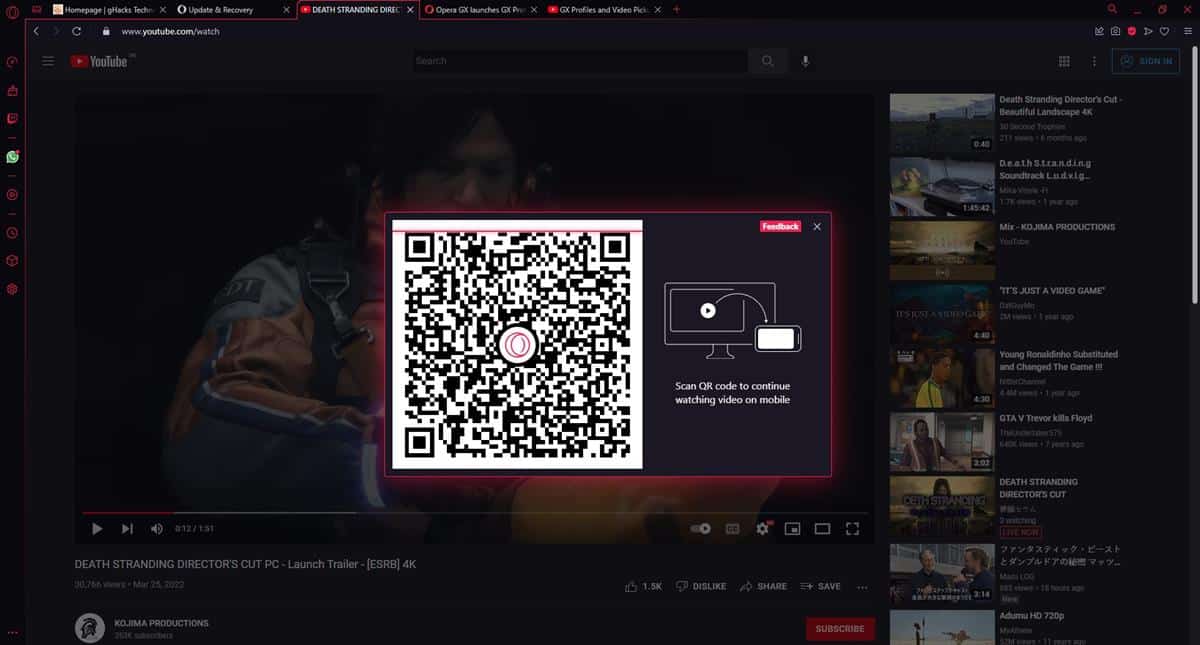Open the YouTube guide hamburger menu
Image resolution: width=1200 pixels, height=645 pixels.
pyautogui.click(x=48, y=61)
